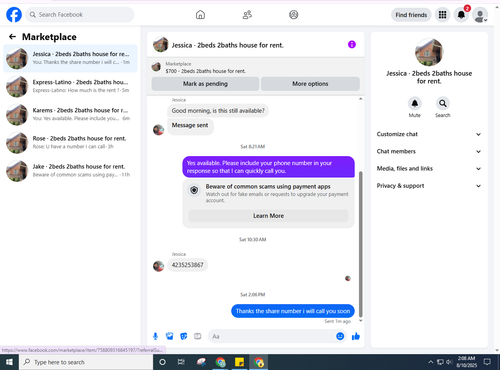Record a voice clip with the microphone

click(x=155, y=336)
